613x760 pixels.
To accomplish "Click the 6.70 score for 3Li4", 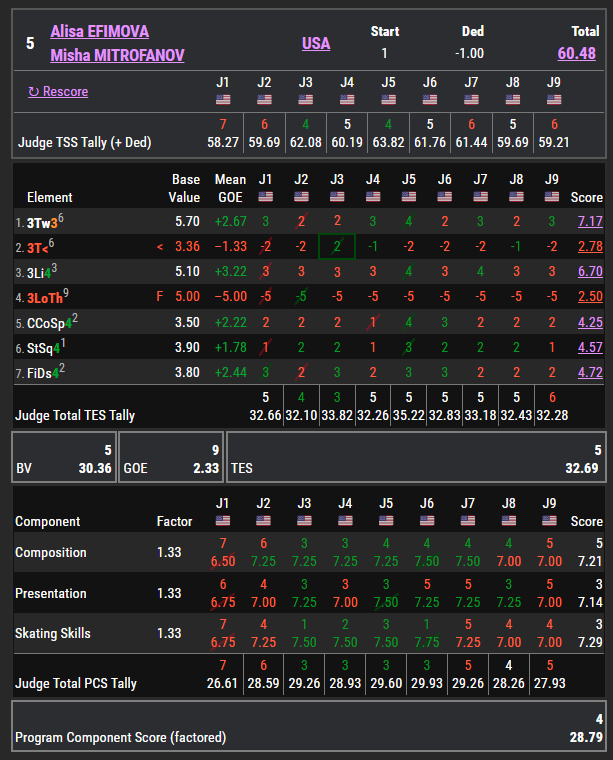I will pos(589,272).
